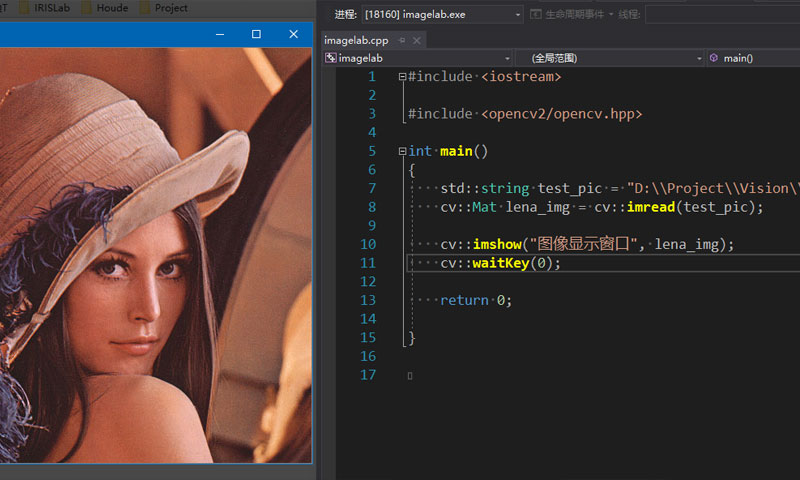Click the int main() declaration on line 5

pyautogui.click(x=448, y=151)
